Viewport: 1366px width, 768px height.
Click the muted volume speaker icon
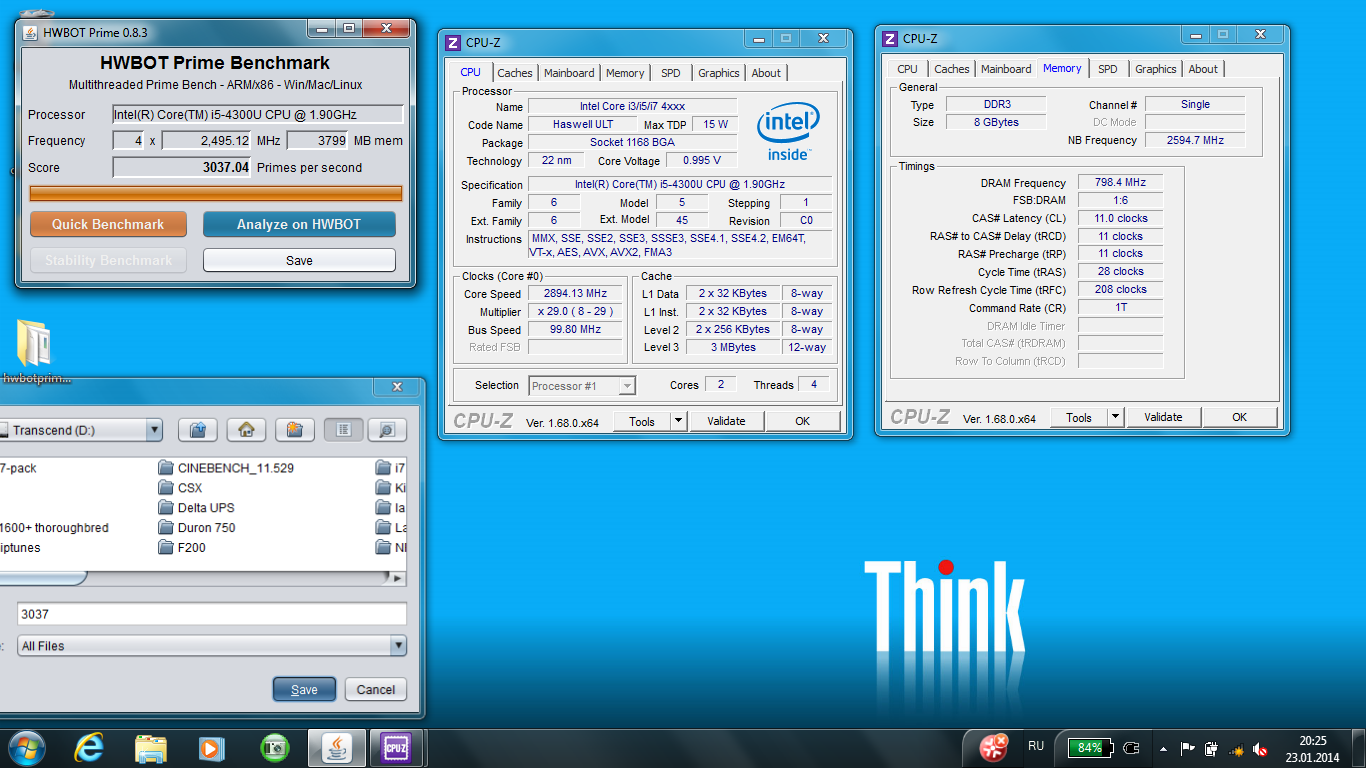pos(1261,748)
